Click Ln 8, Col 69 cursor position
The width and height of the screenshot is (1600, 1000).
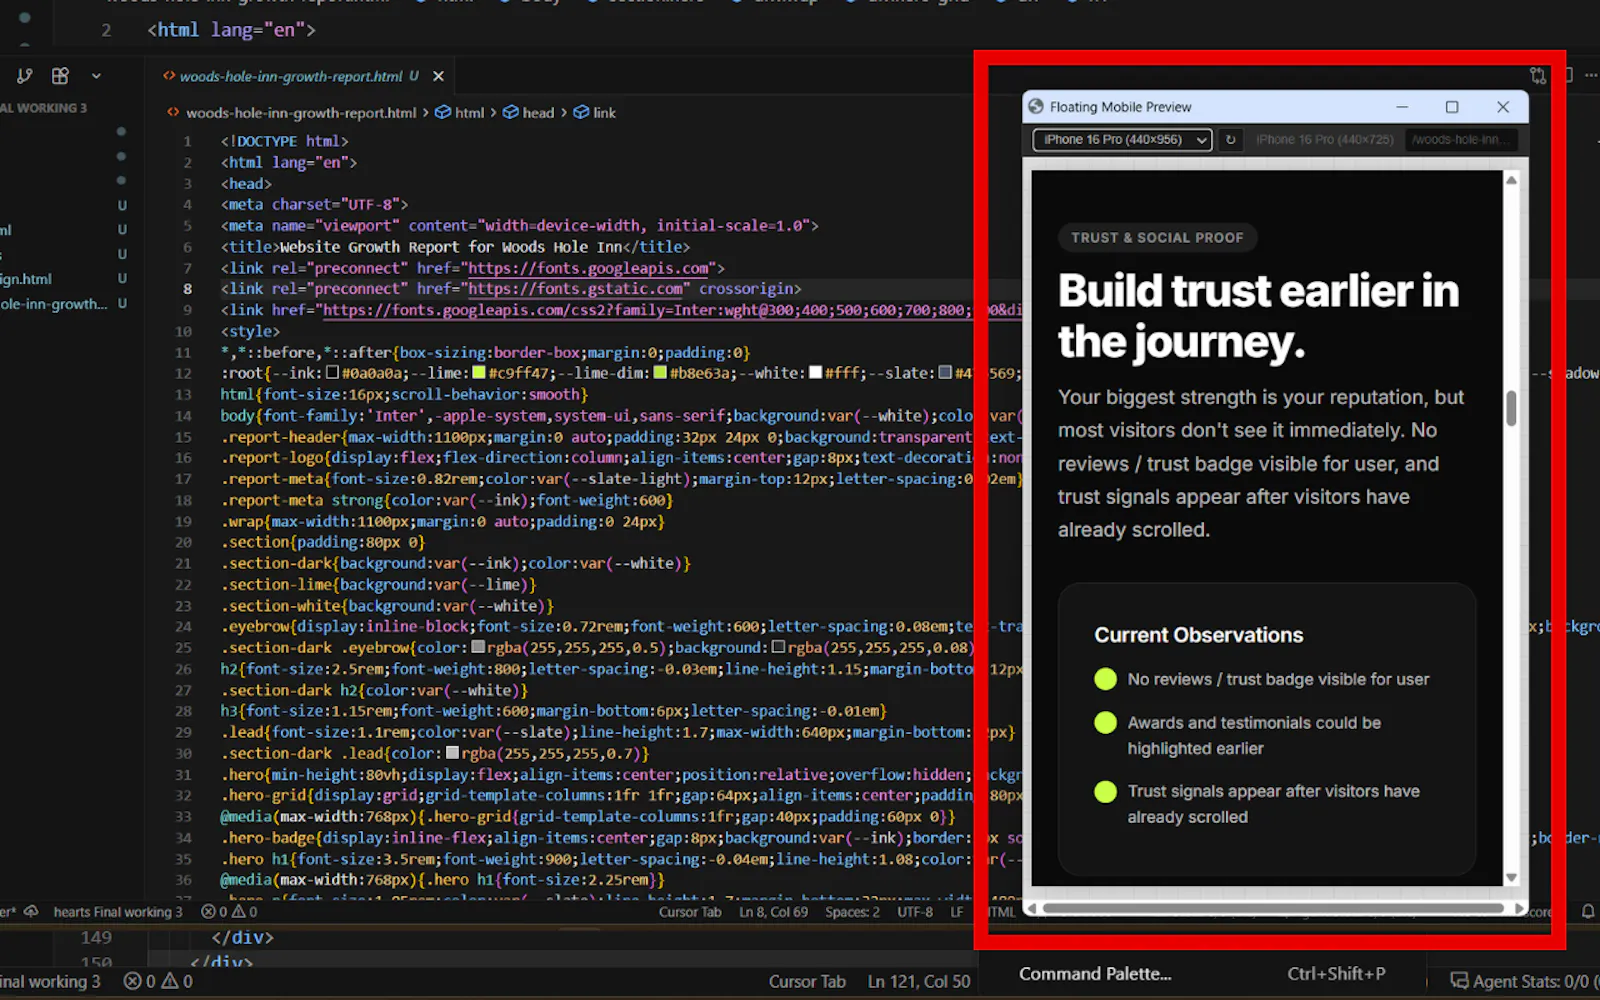click(773, 912)
